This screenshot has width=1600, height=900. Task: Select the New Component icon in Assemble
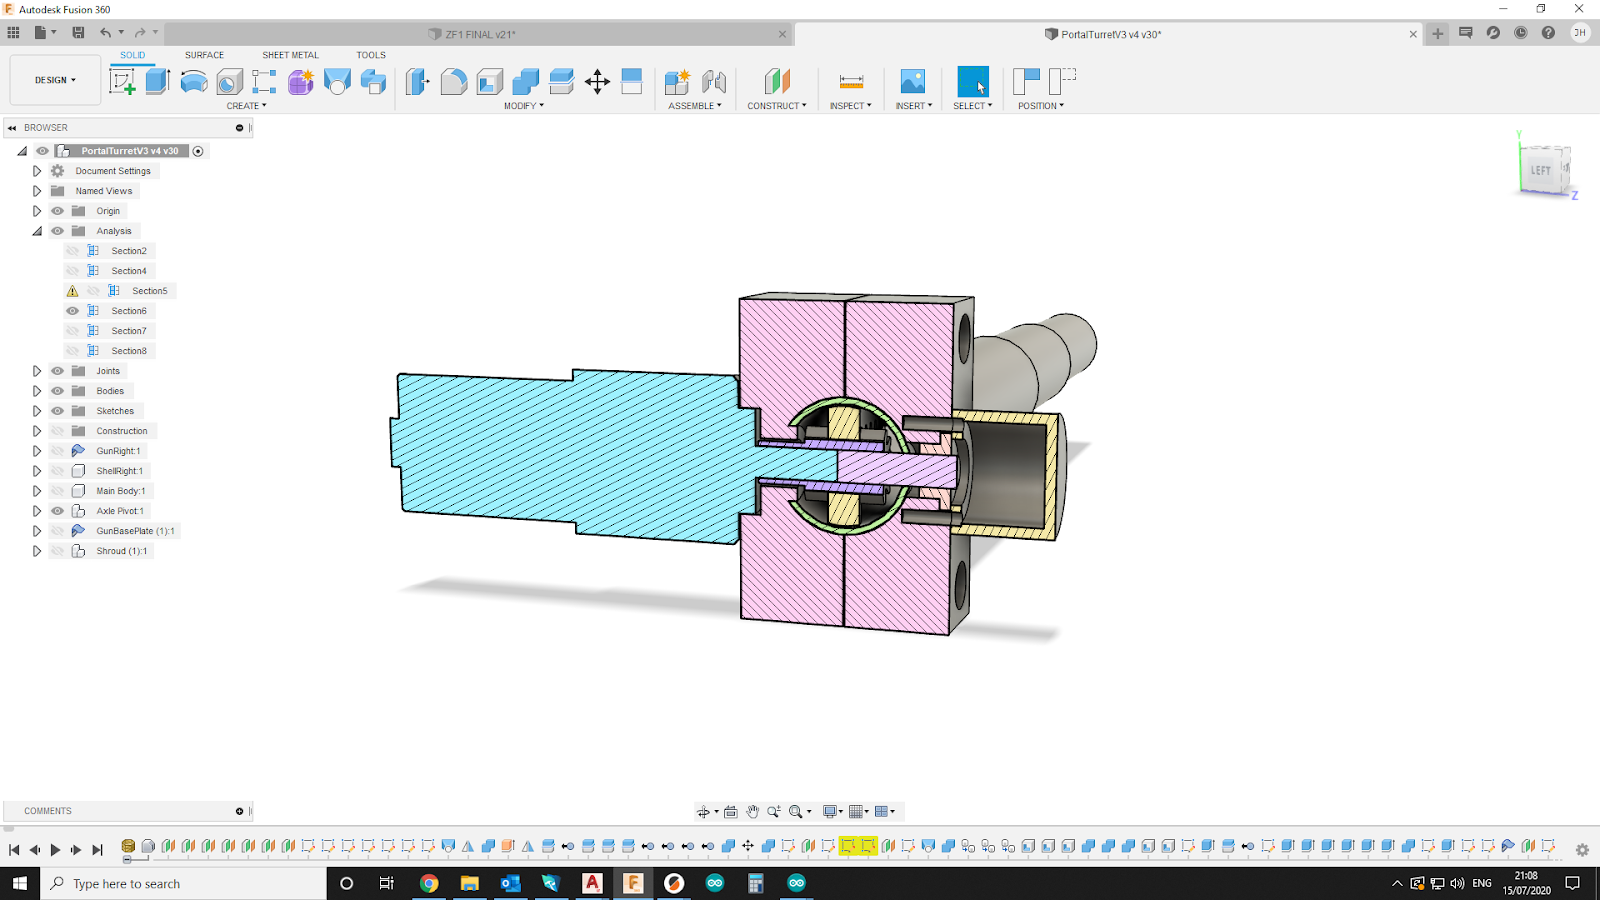coord(677,82)
